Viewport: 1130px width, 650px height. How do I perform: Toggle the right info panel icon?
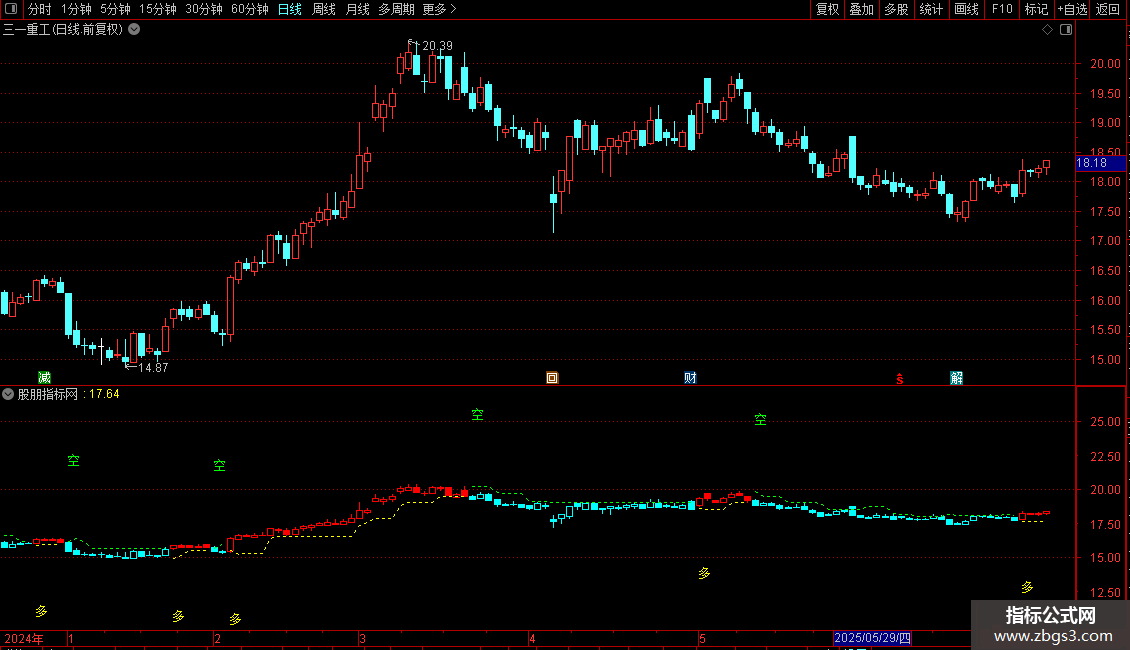1066,30
